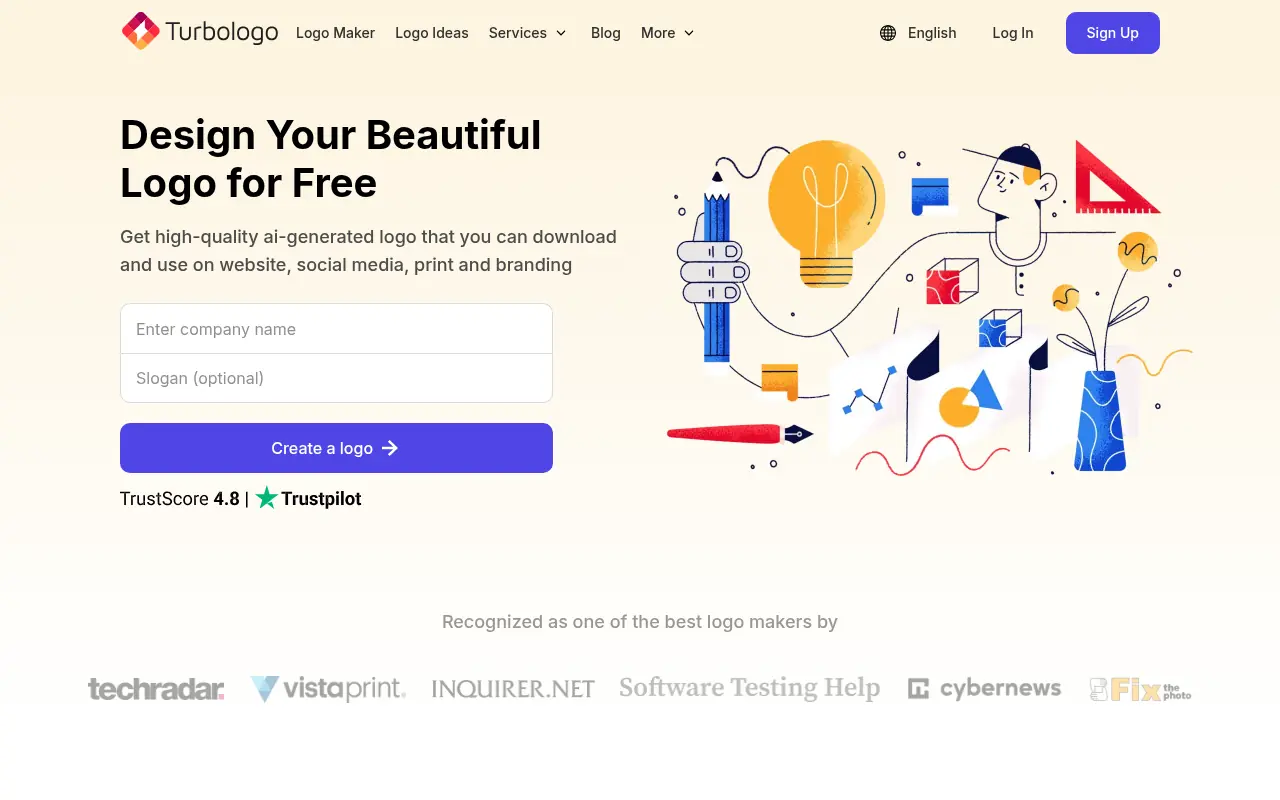Click the cybernews logo

click(x=984, y=689)
